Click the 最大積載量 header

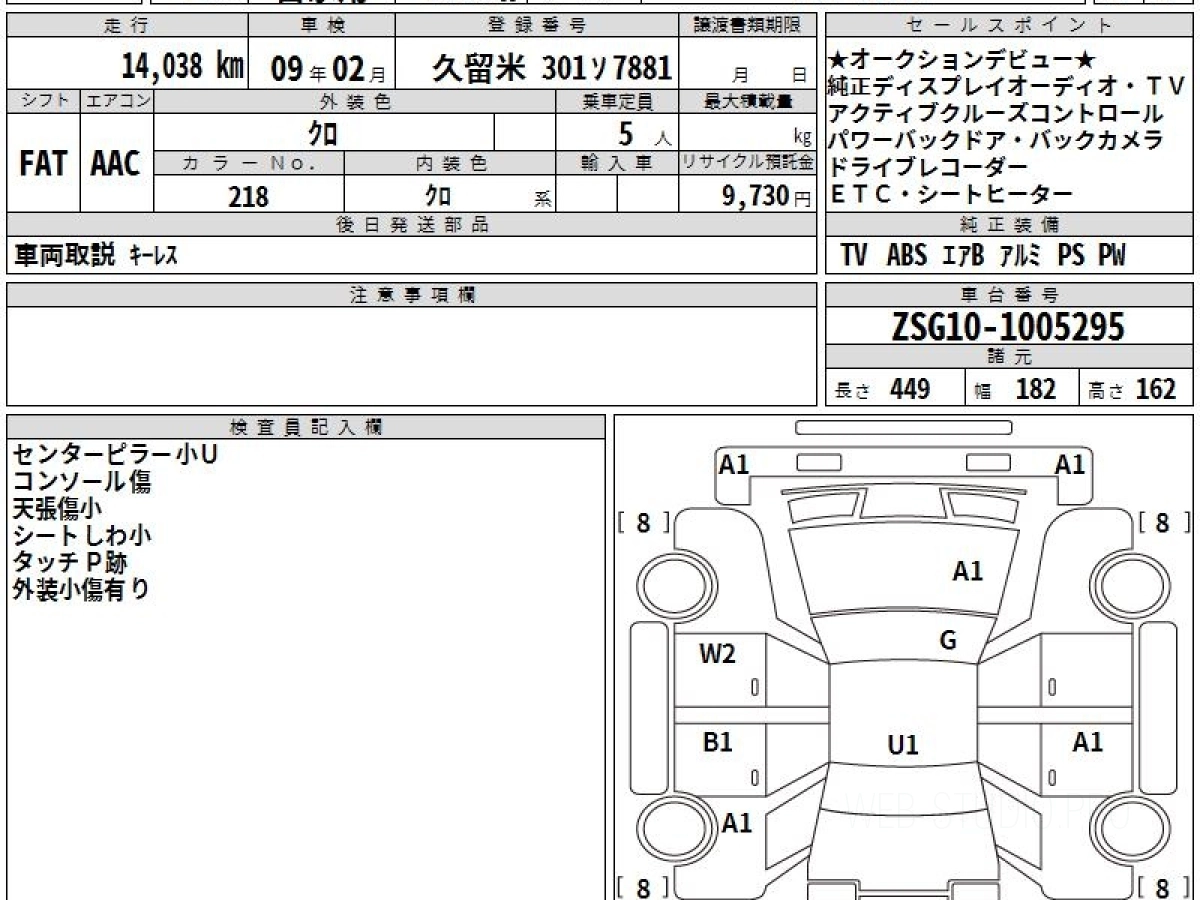tap(748, 101)
